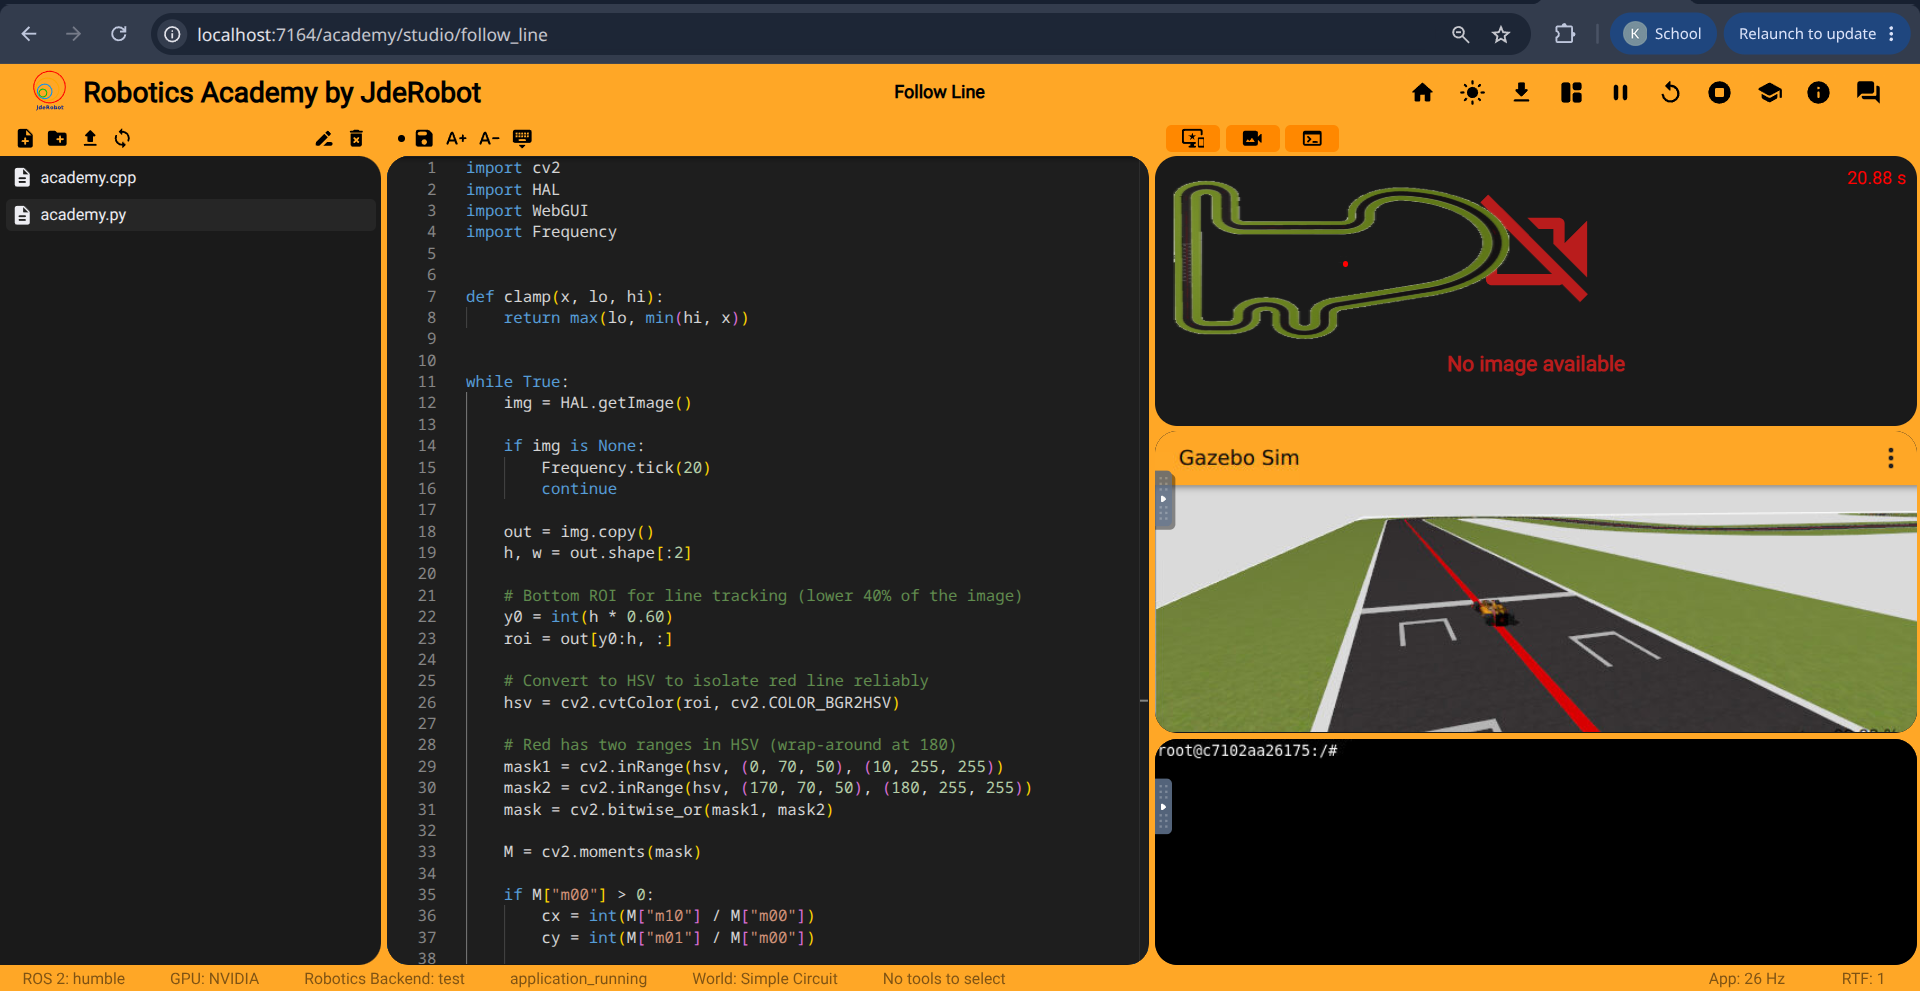Download the code using the header download icon
1920x991 pixels.
[1521, 93]
